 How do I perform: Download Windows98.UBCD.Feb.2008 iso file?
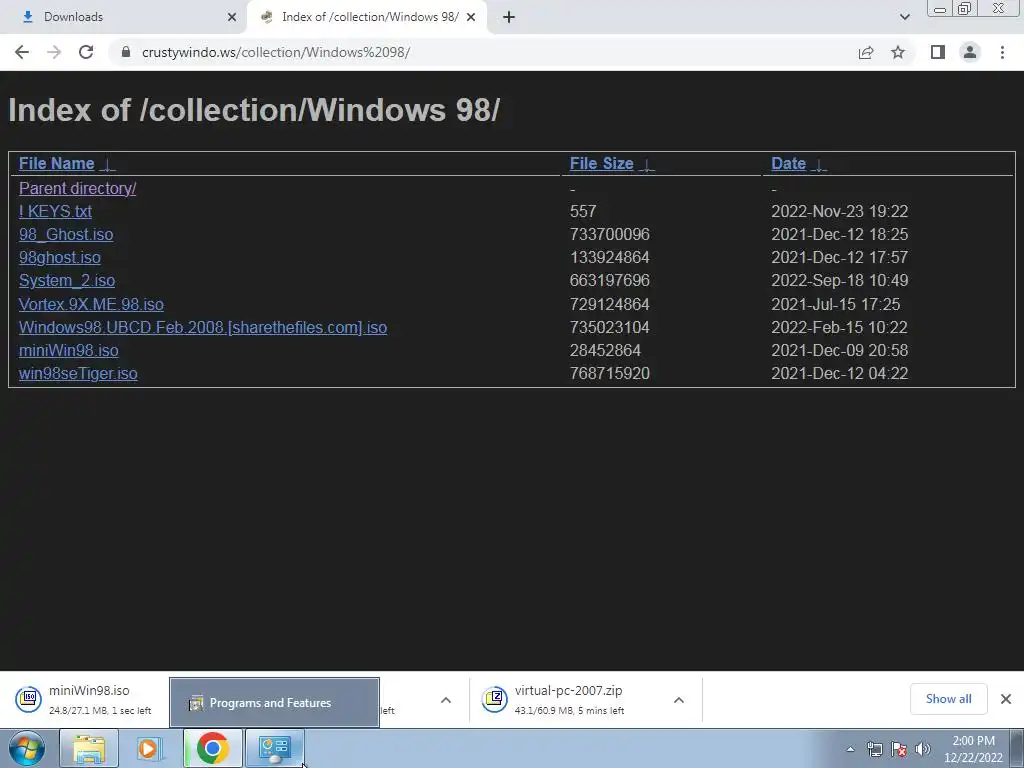(203, 327)
